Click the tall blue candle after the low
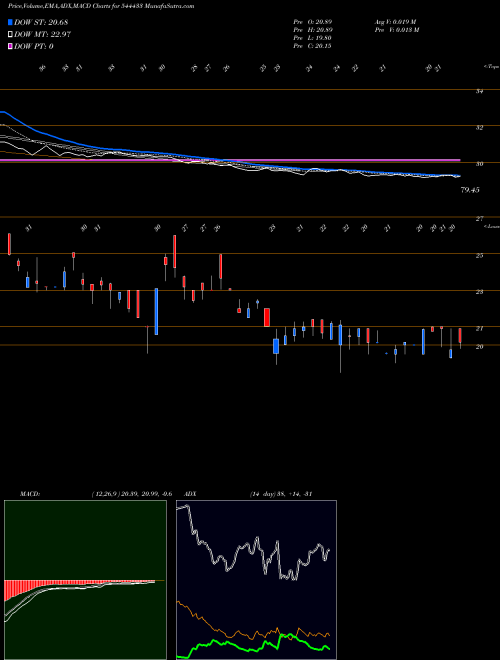Viewport: 500px width, 660px height. 156,311
